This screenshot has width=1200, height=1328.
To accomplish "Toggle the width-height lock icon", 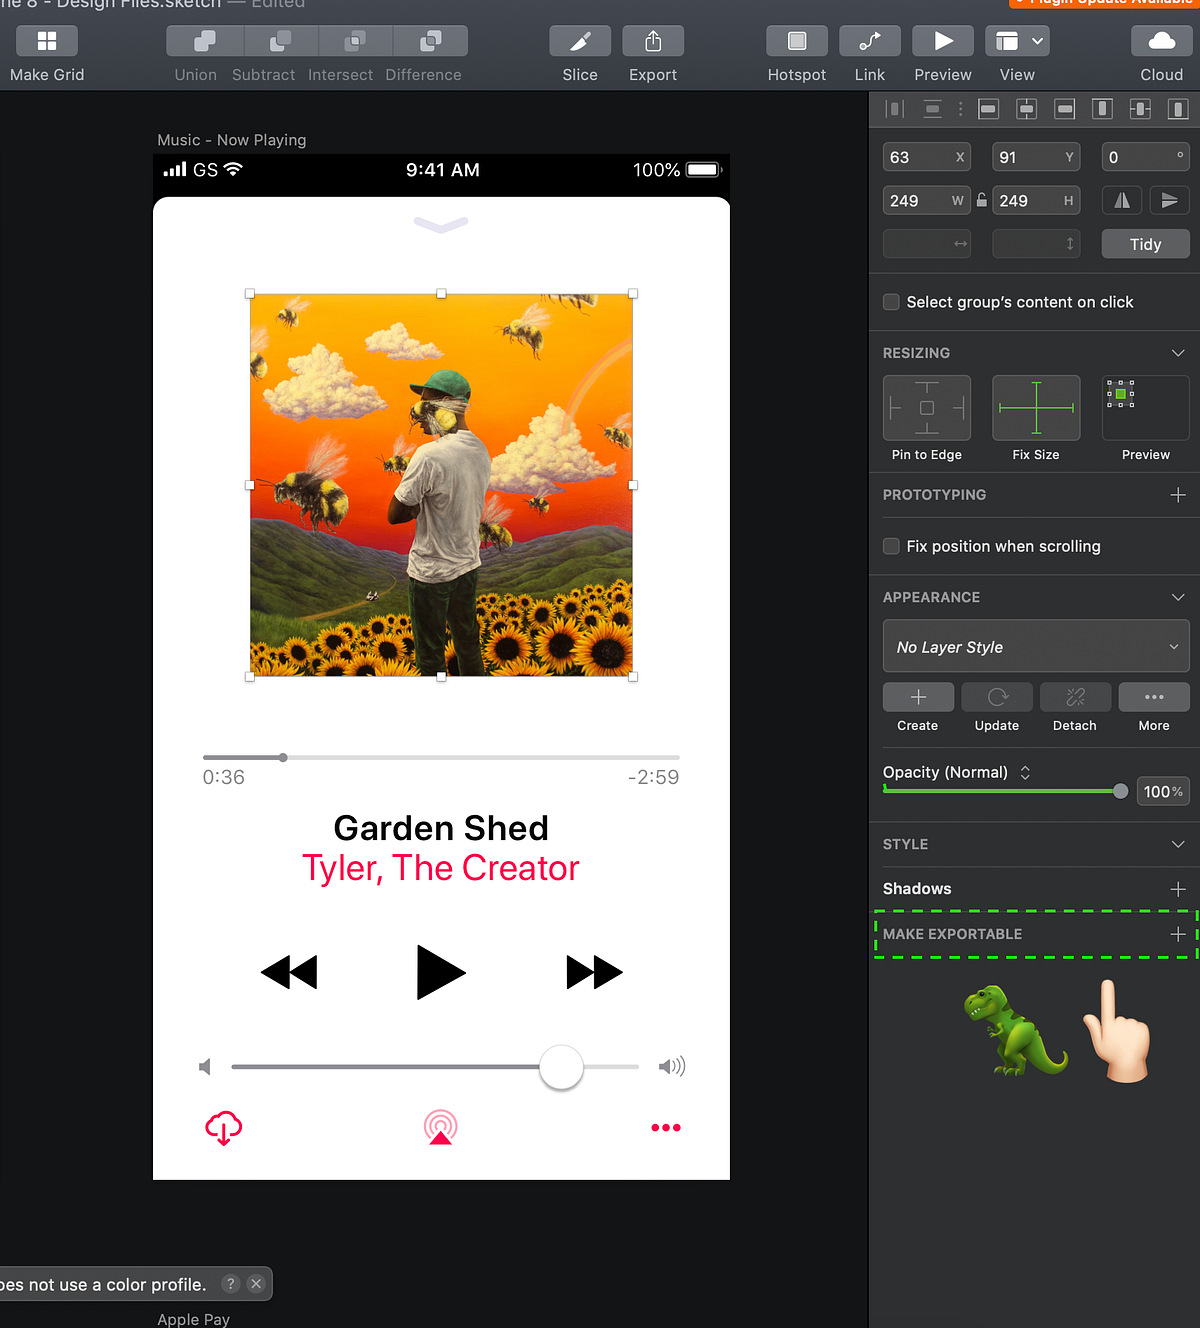I will click(x=981, y=200).
